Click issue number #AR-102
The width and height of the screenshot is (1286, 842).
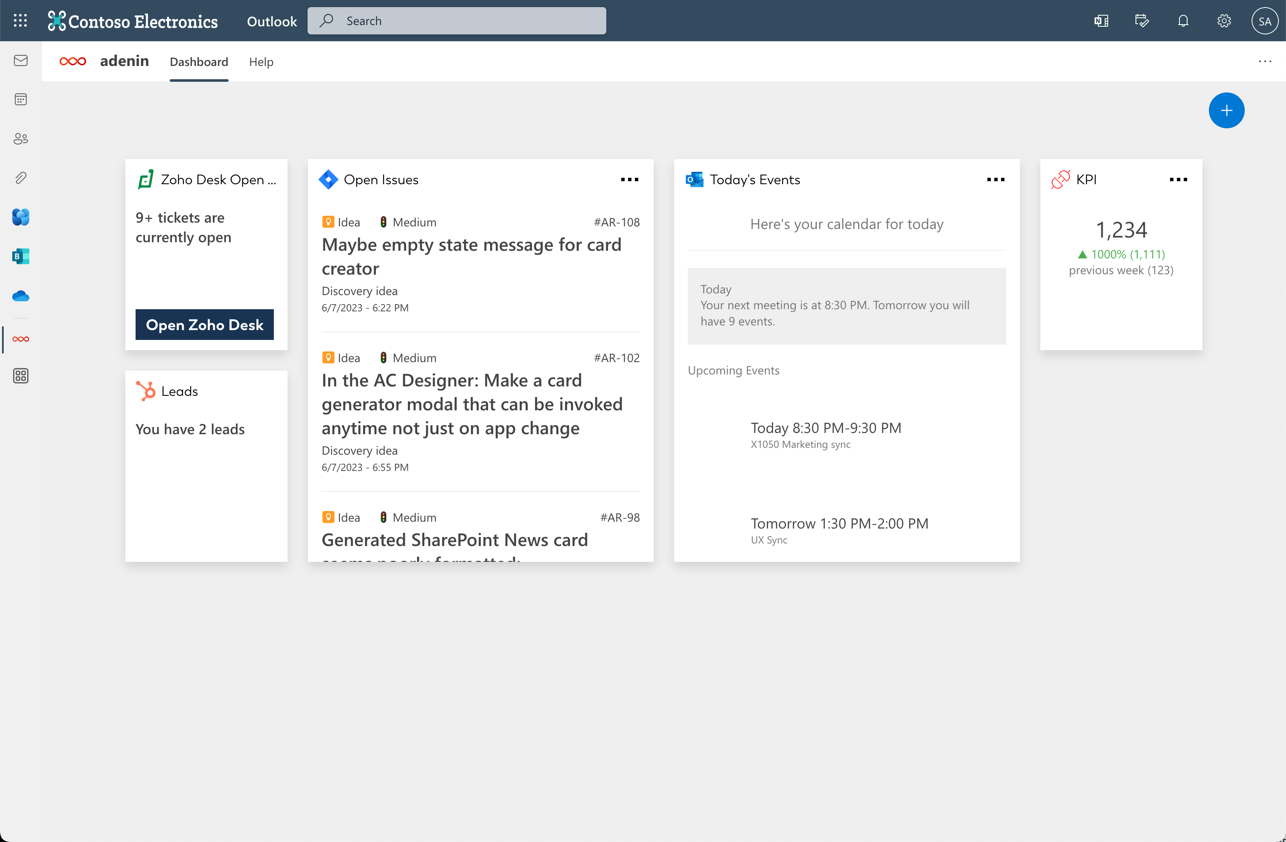pos(617,358)
